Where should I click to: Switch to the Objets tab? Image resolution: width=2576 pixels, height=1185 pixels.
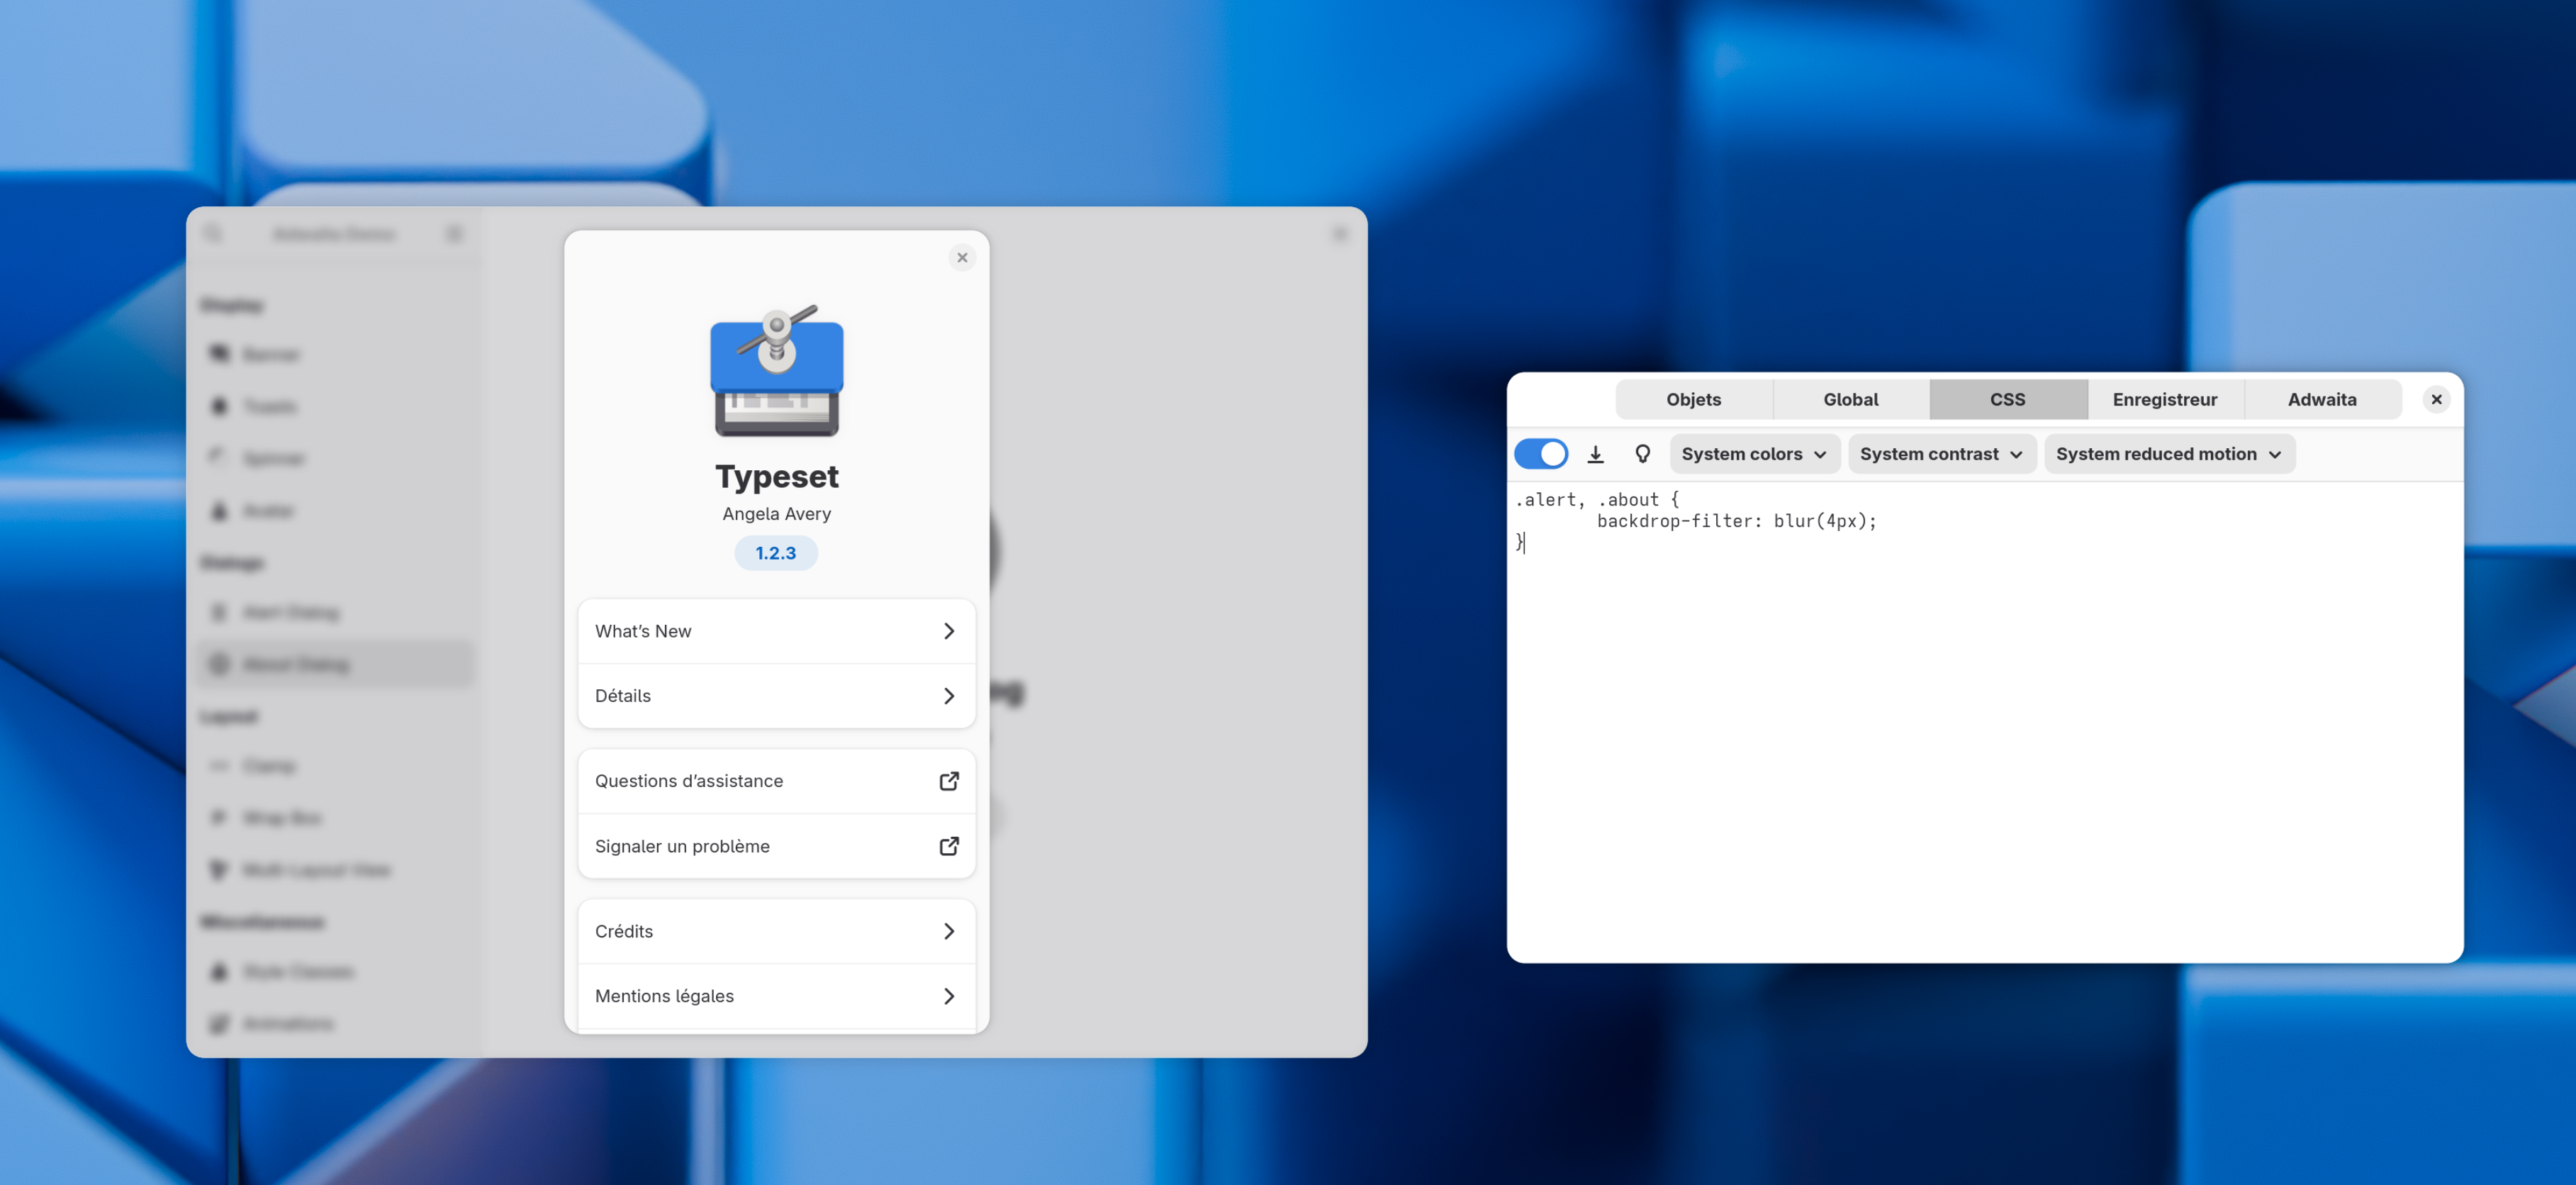[1692, 399]
